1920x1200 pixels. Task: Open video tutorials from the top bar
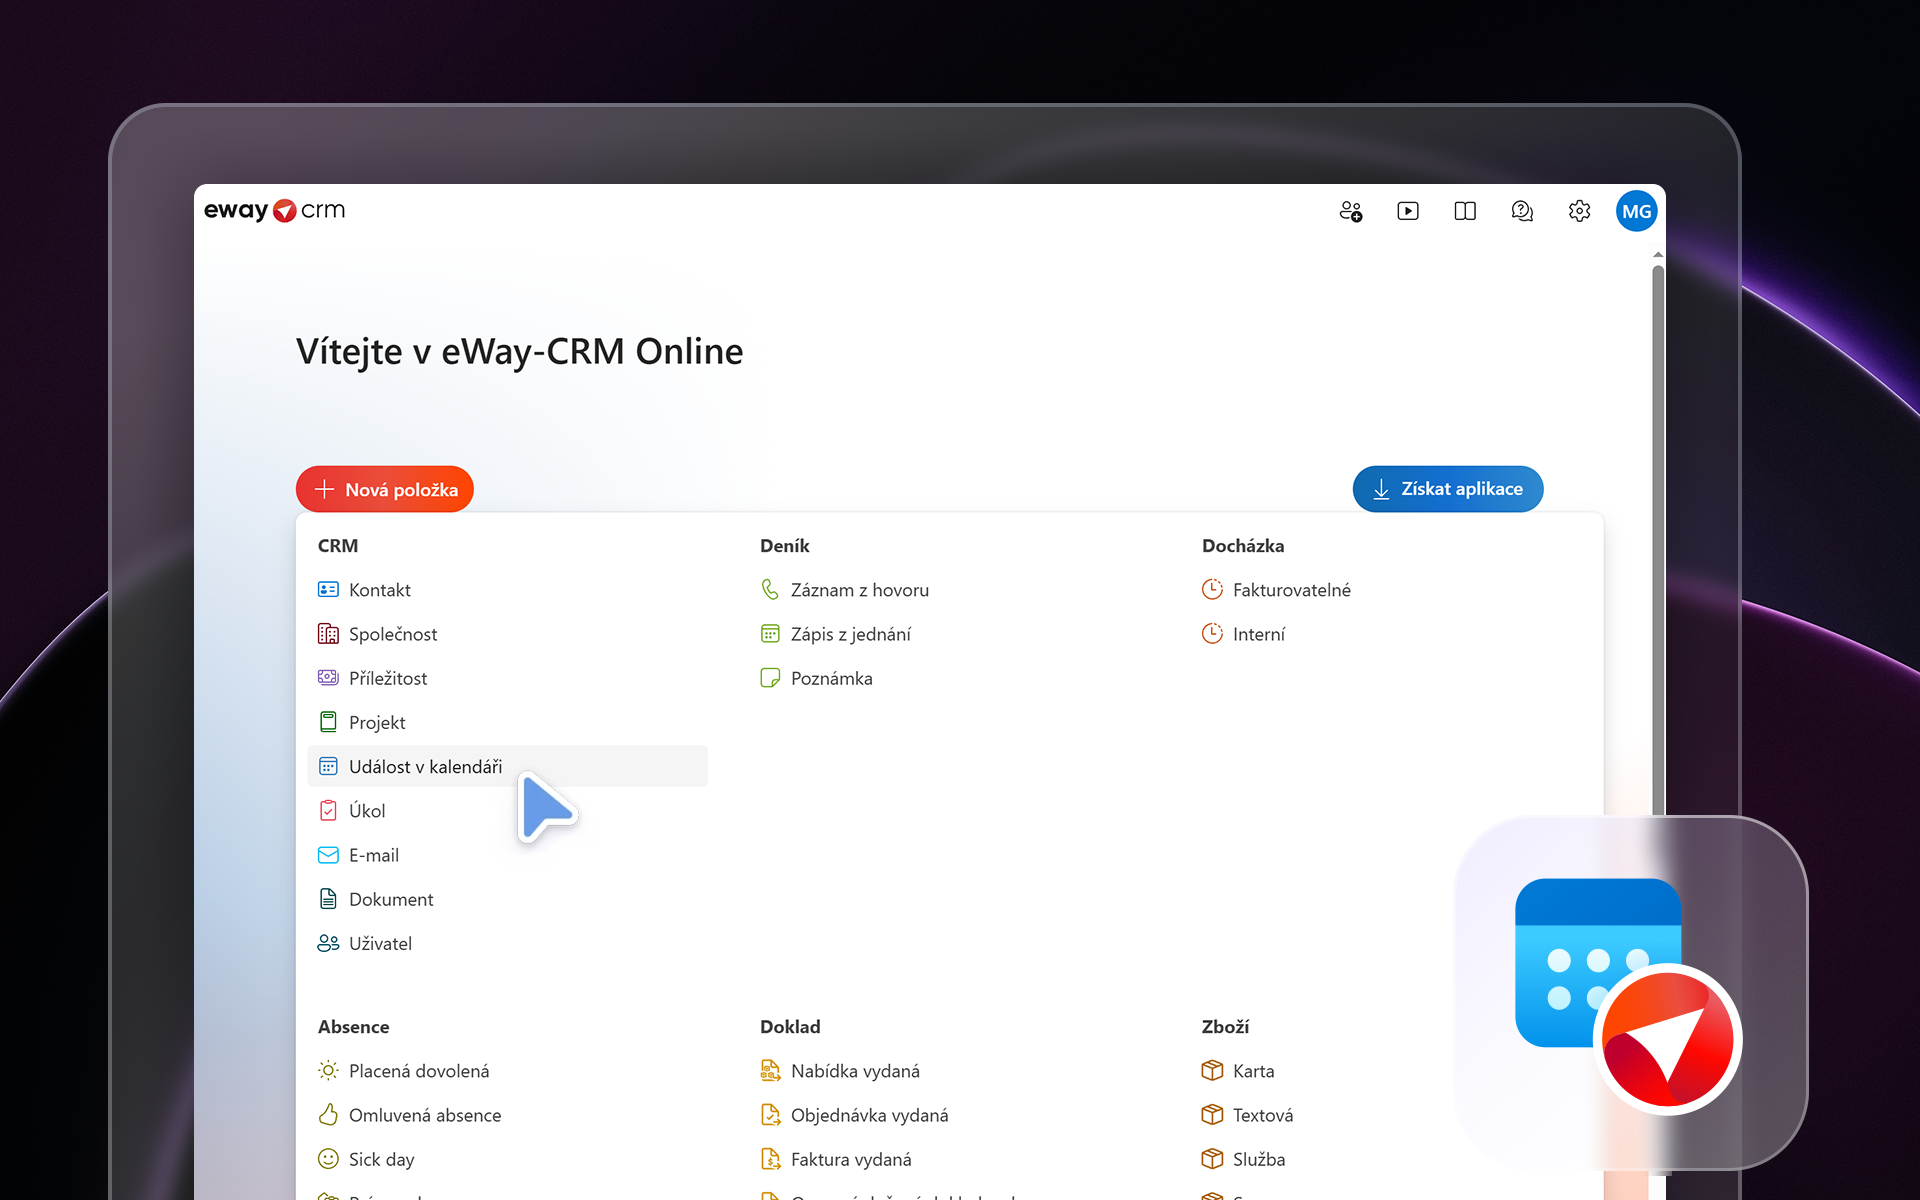click(x=1408, y=211)
